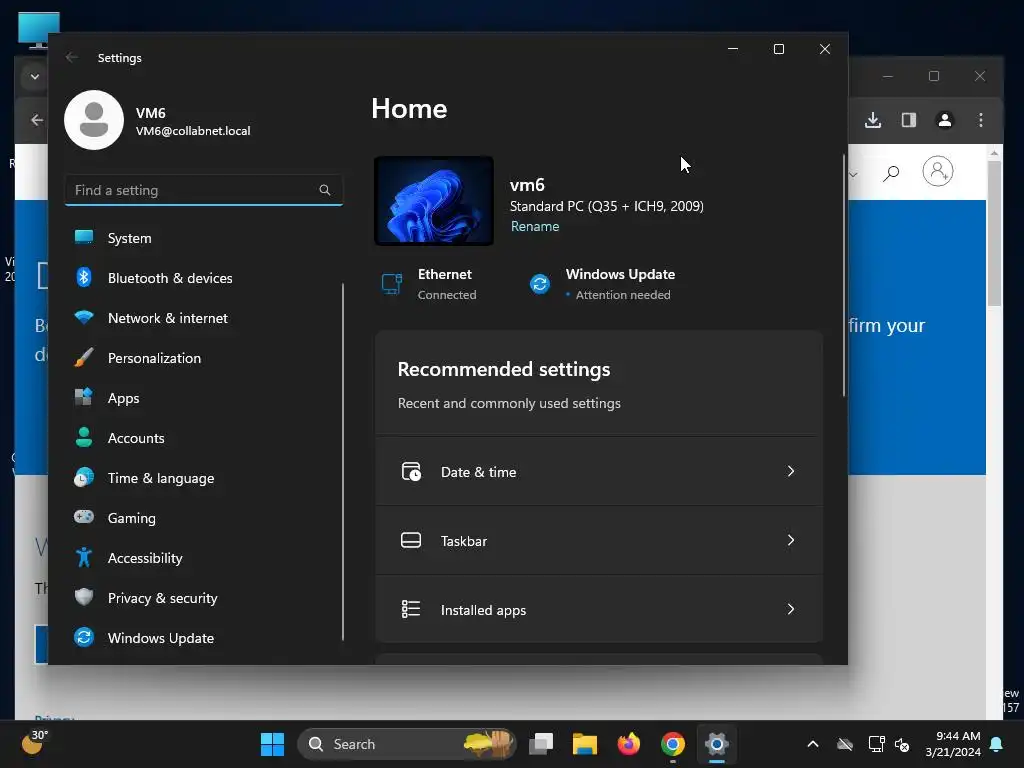
Task: Navigate to Accounts
Action: pyautogui.click(x=204, y=438)
